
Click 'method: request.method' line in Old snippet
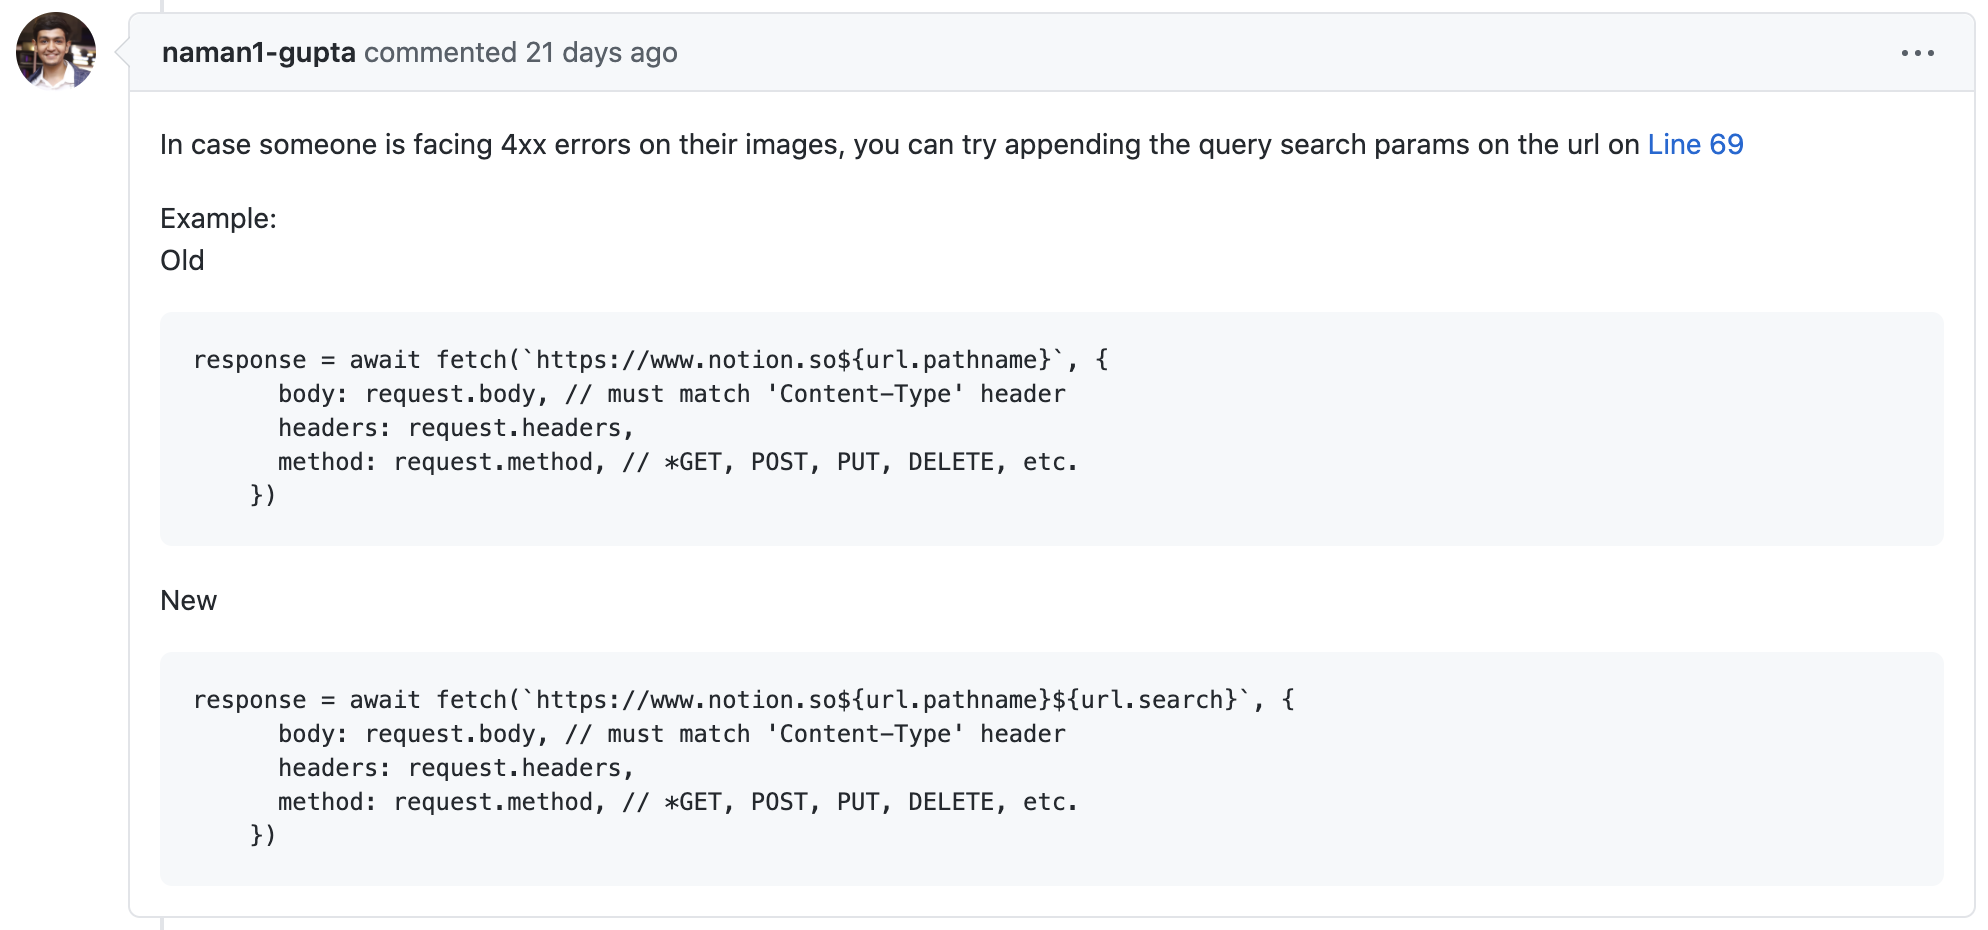[x=678, y=462]
